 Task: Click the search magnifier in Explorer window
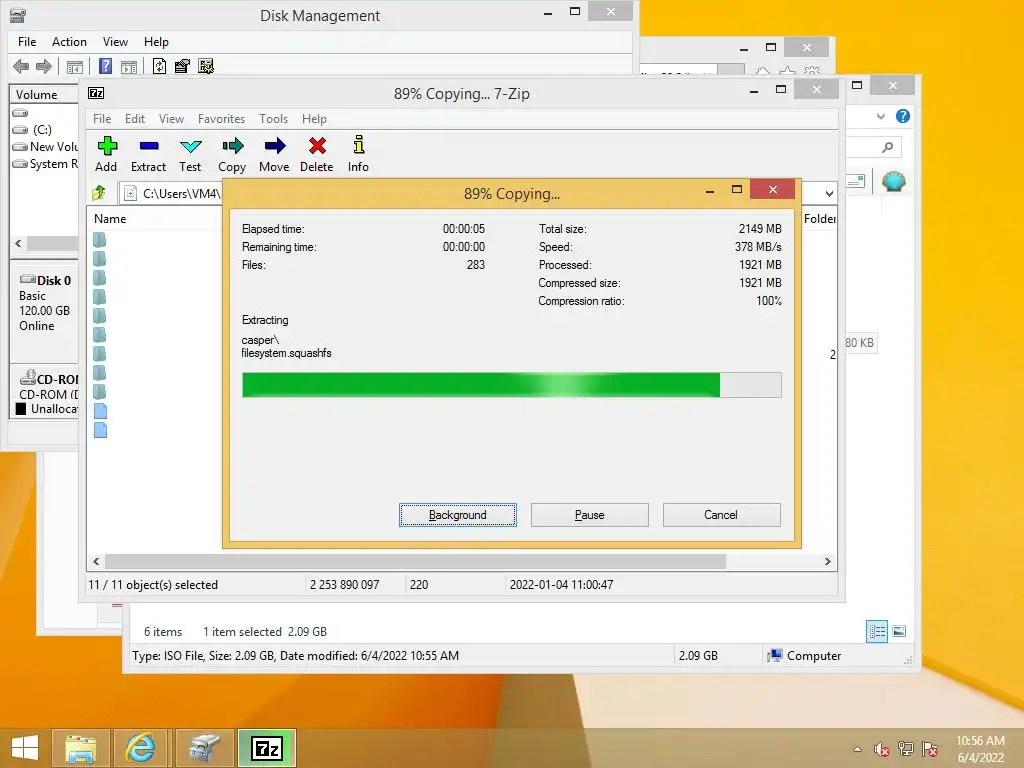pos(887,148)
